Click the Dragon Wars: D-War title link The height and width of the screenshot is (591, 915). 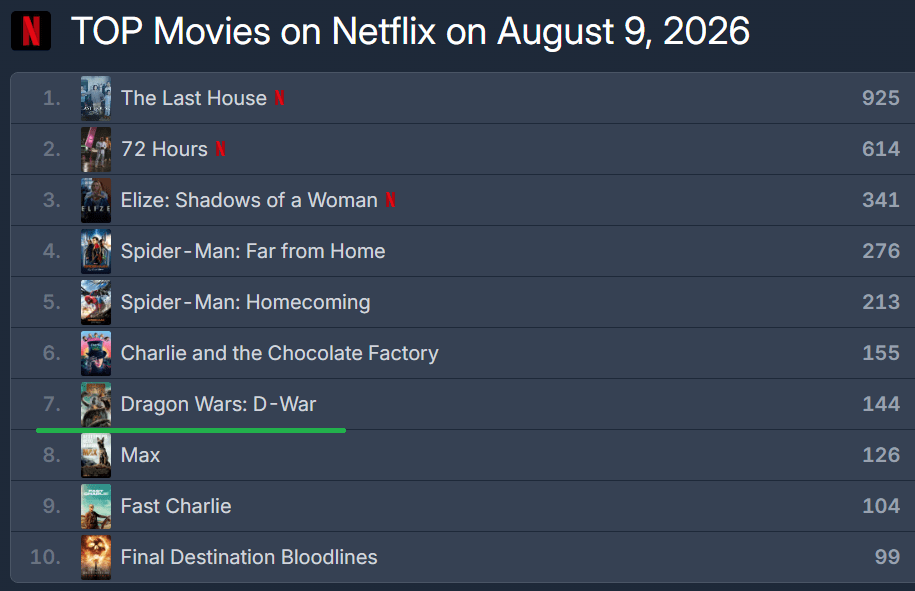click(218, 404)
